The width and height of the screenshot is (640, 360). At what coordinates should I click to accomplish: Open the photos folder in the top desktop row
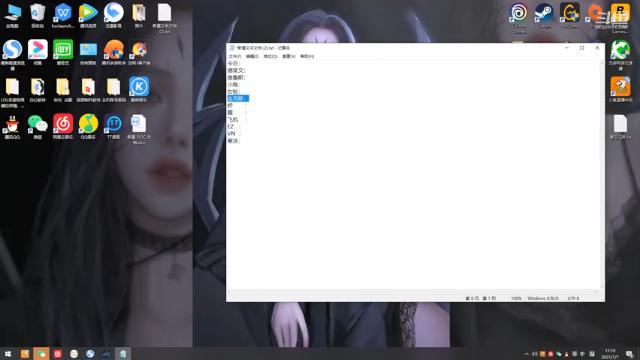[139, 16]
